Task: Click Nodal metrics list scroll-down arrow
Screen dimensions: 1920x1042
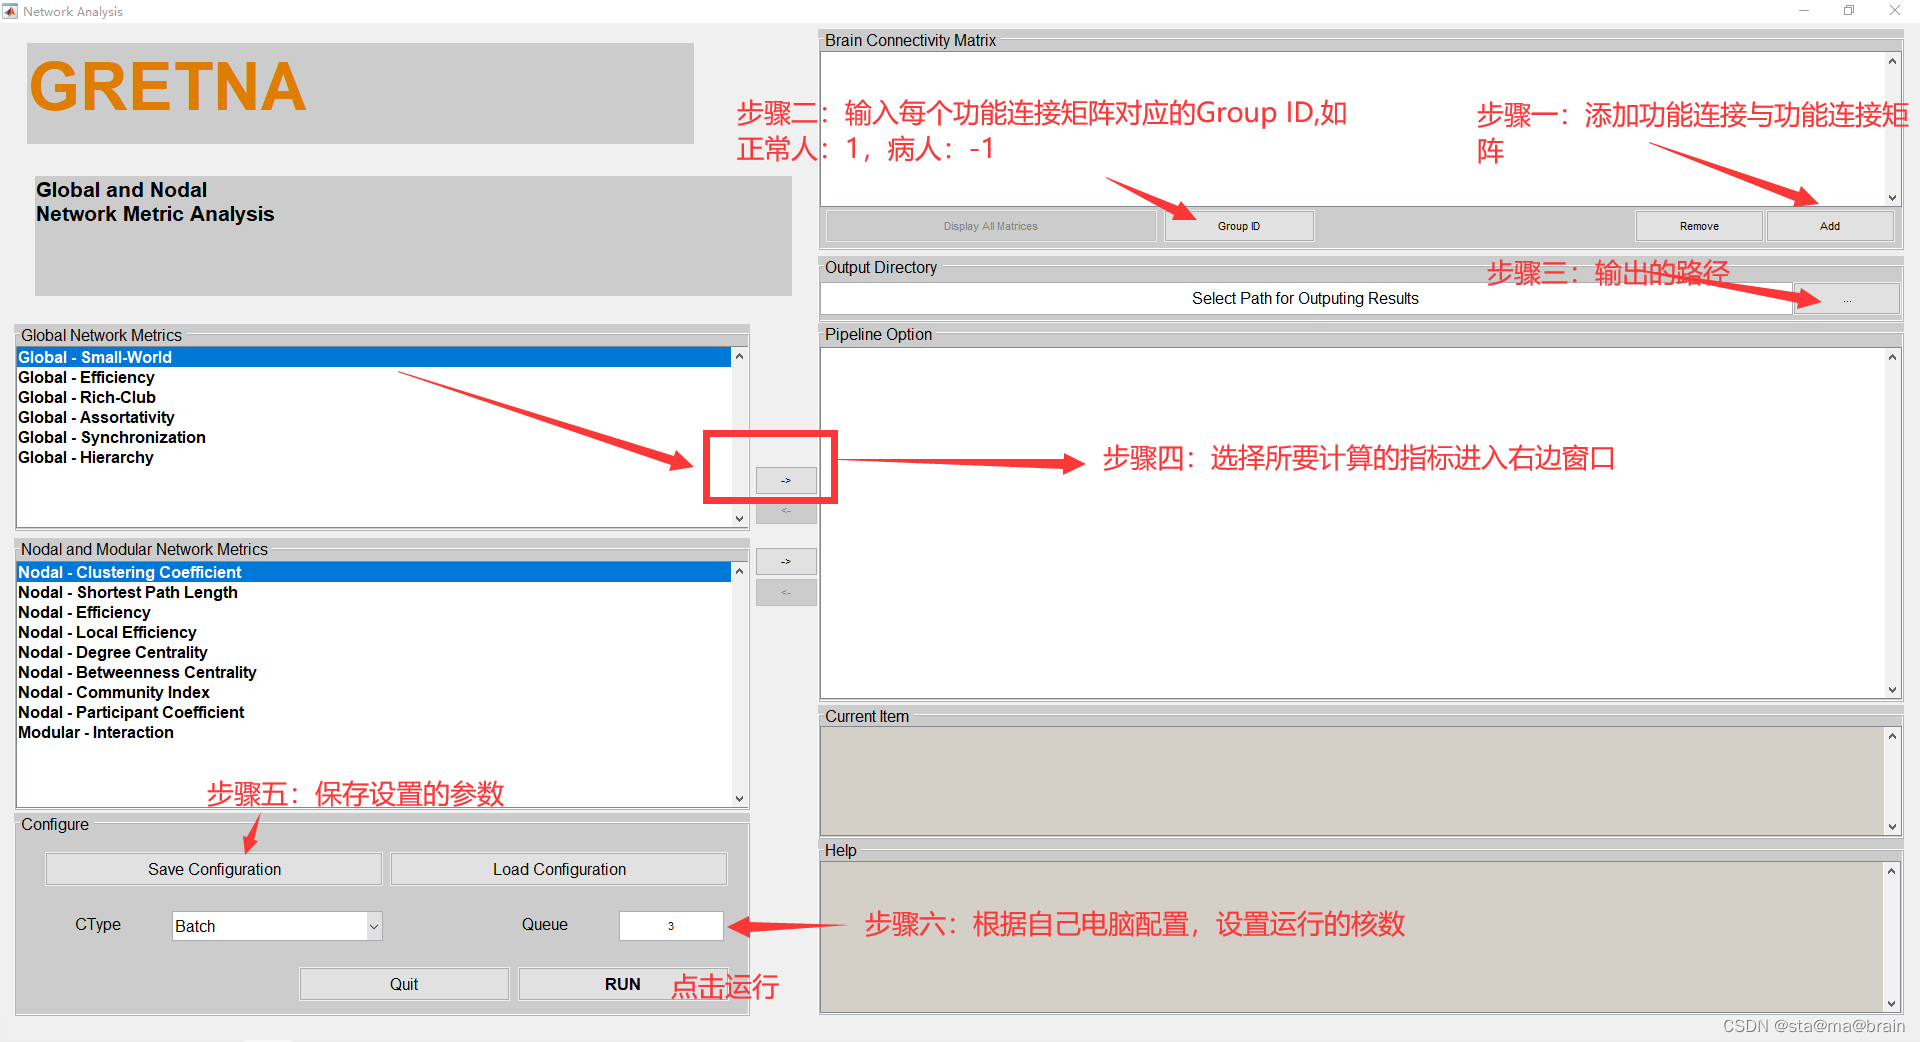Action: click(x=739, y=798)
